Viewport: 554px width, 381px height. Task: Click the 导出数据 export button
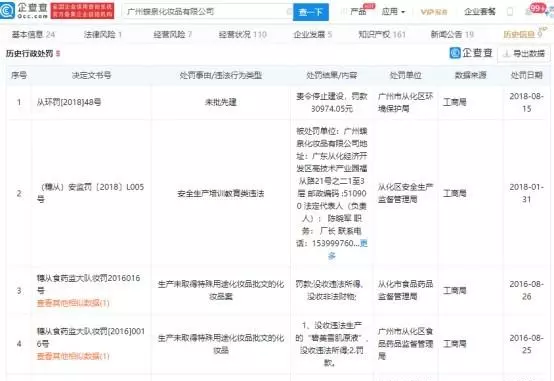tap(524, 54)
